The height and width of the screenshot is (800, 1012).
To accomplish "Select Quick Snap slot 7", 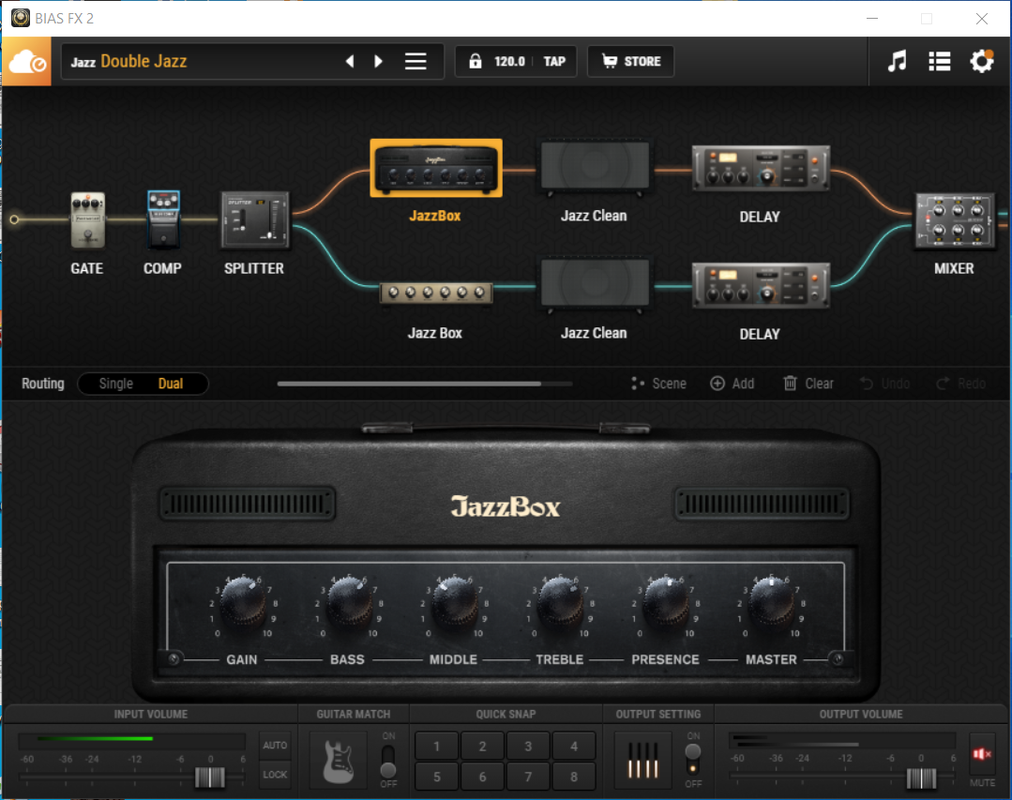I will coord(528,777).
